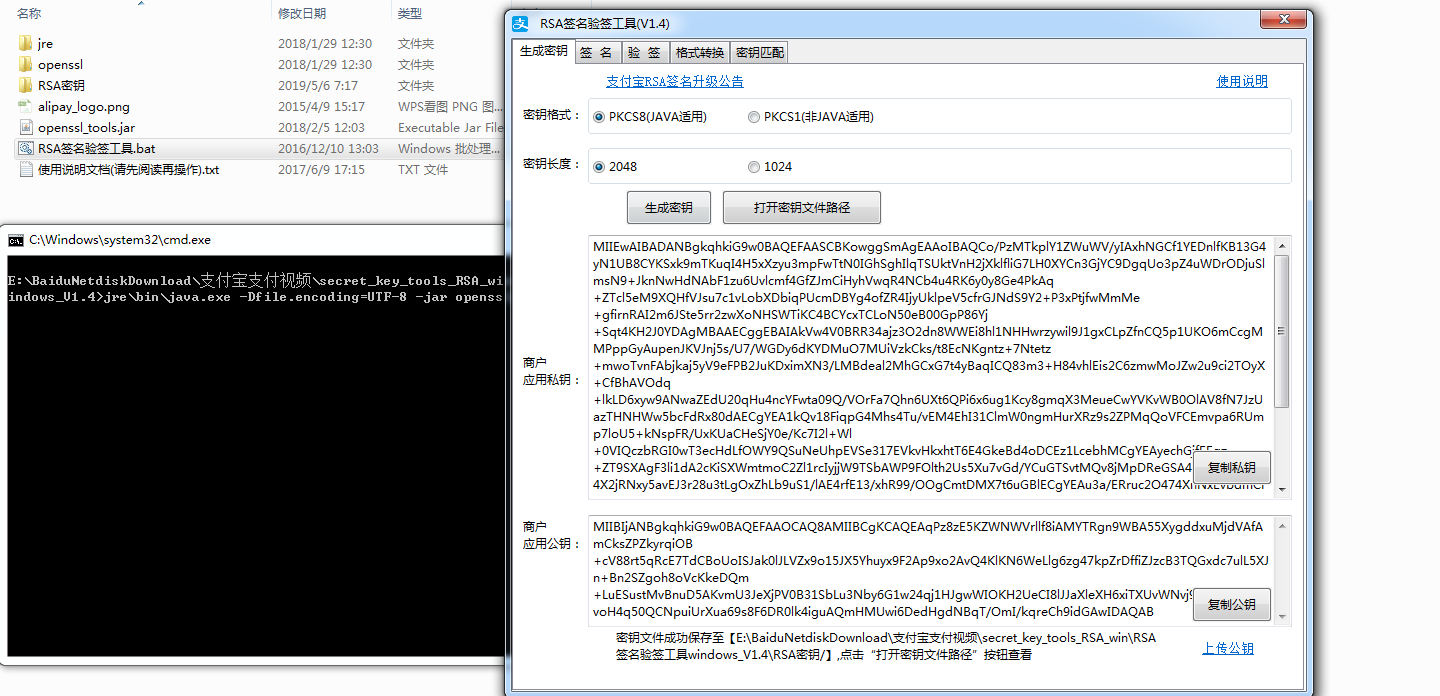Click the 'WPS看图 PNG' type cell
The image size is (1440, 696).
(x=450, y=107)
